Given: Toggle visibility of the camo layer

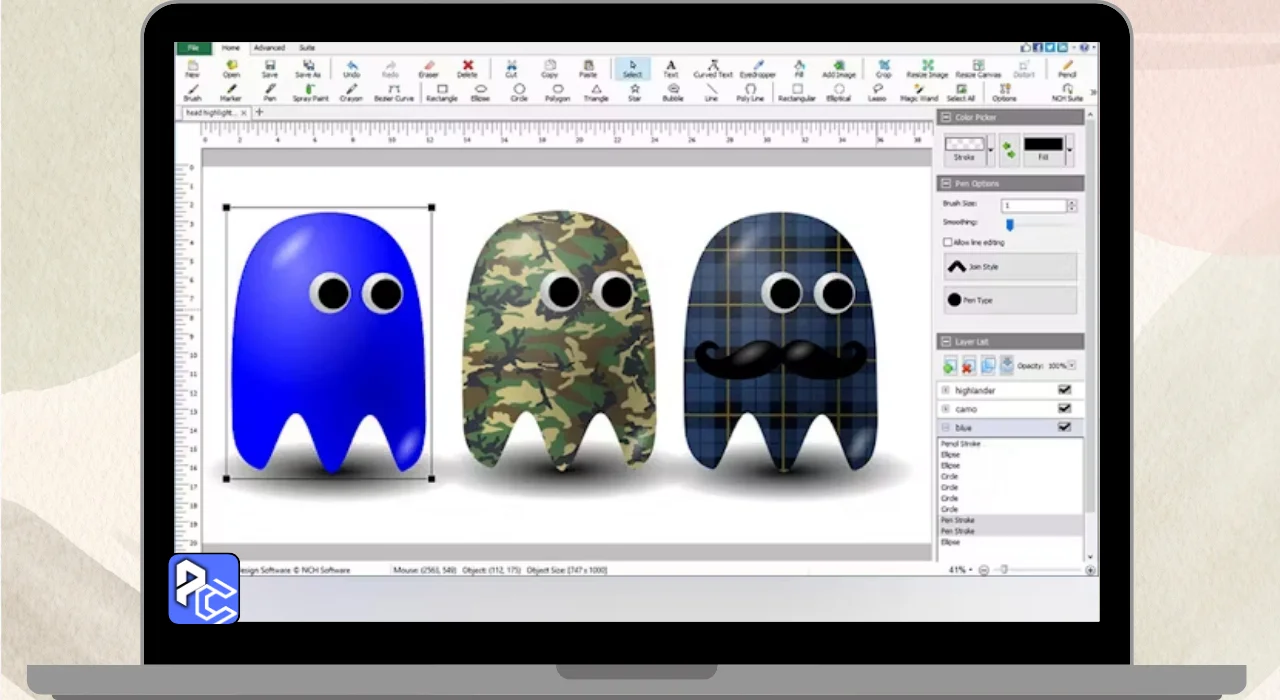Looking at the screenshot, I should point(1064,409).
